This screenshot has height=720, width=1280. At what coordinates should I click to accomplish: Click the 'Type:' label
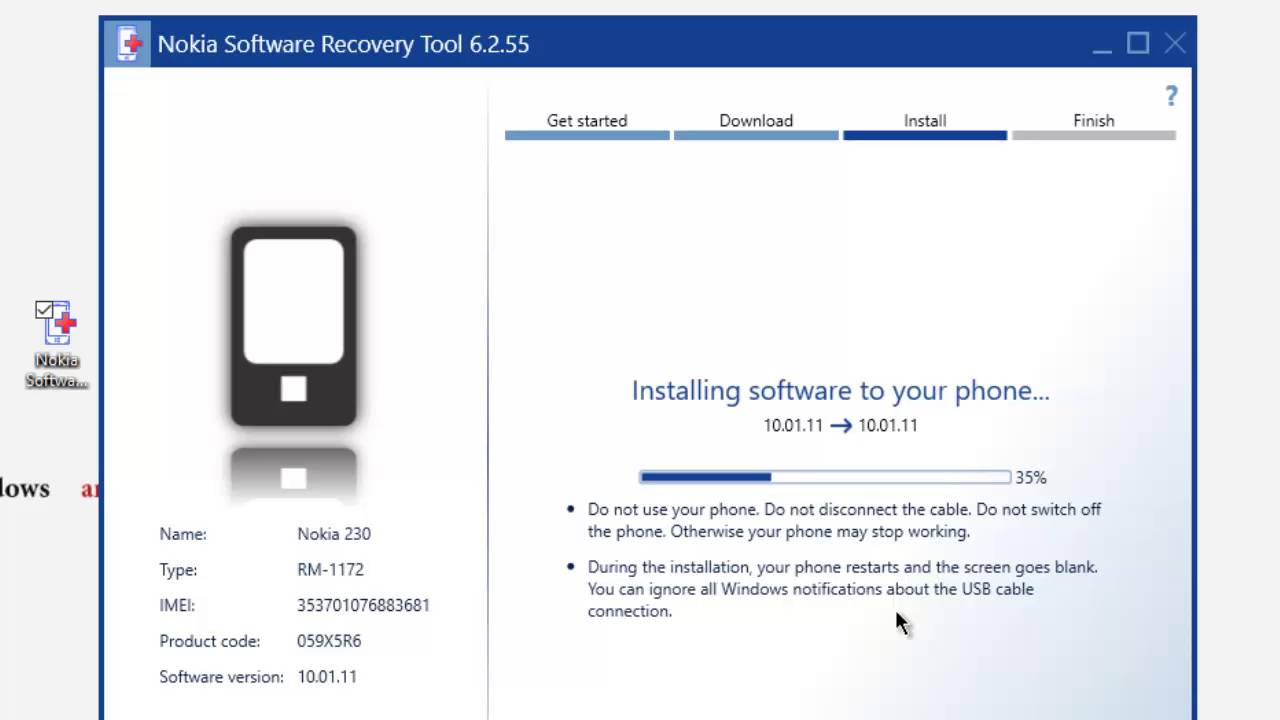click(x=178, y=570)
